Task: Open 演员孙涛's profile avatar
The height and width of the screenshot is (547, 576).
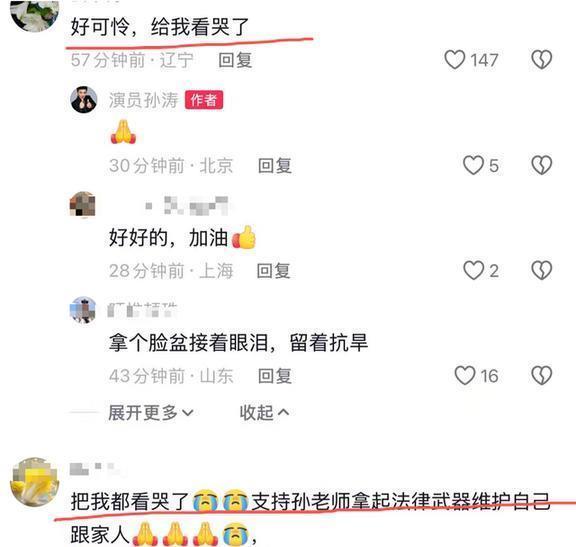Action: tap(84, 100)
